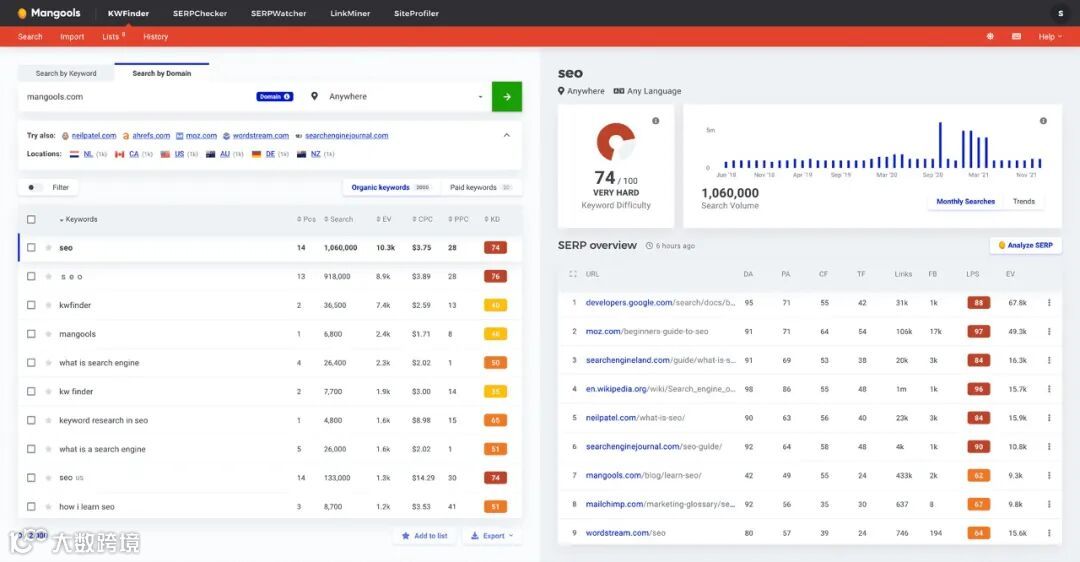This screenshot has height=562, width=1080.
Task: Open options menu for mailchimp.com result
Action: coord(1049,504)
